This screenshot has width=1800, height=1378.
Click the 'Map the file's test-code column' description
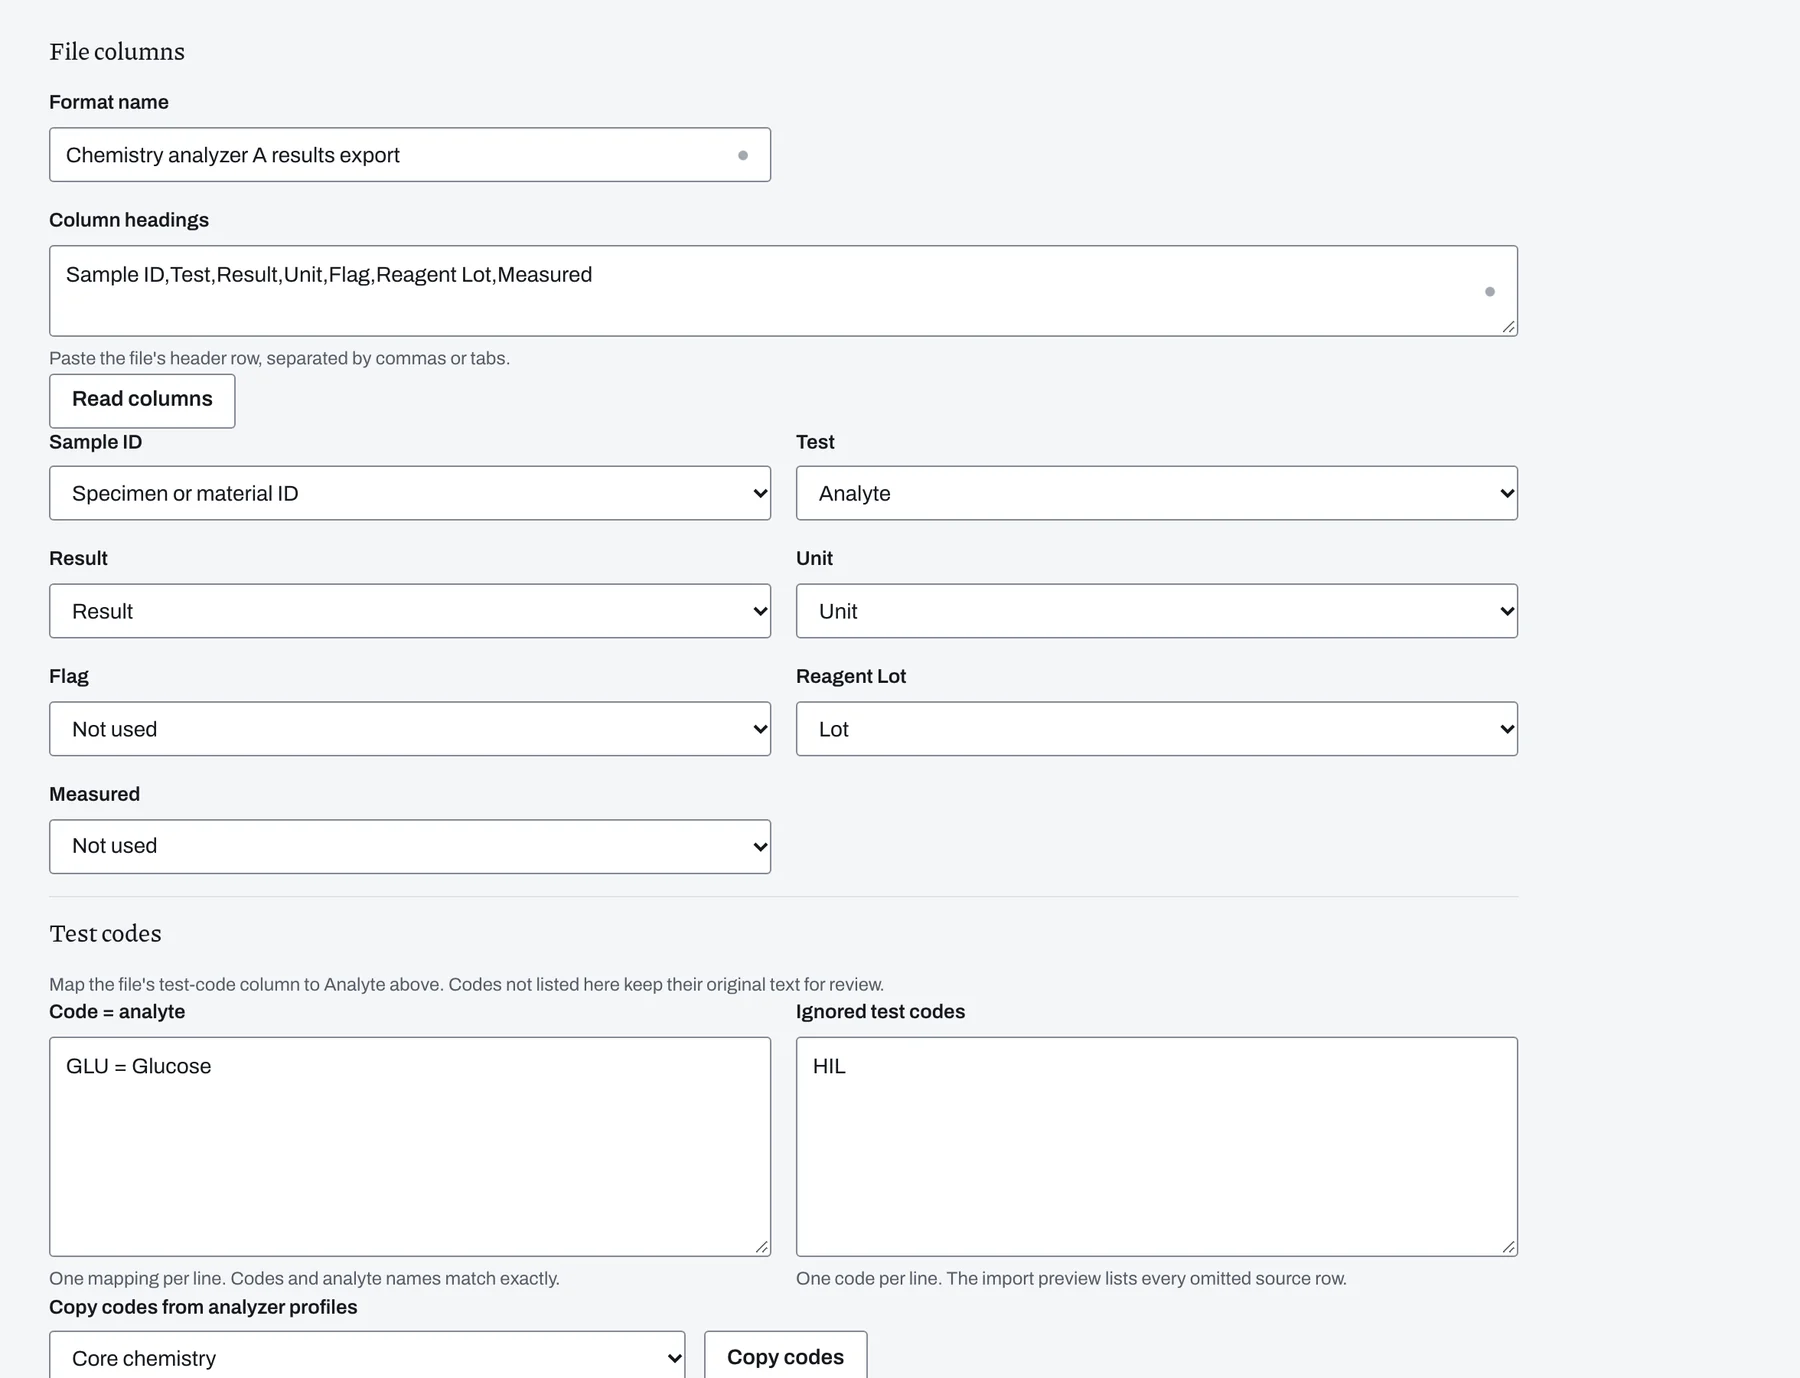tap(466, 984)
